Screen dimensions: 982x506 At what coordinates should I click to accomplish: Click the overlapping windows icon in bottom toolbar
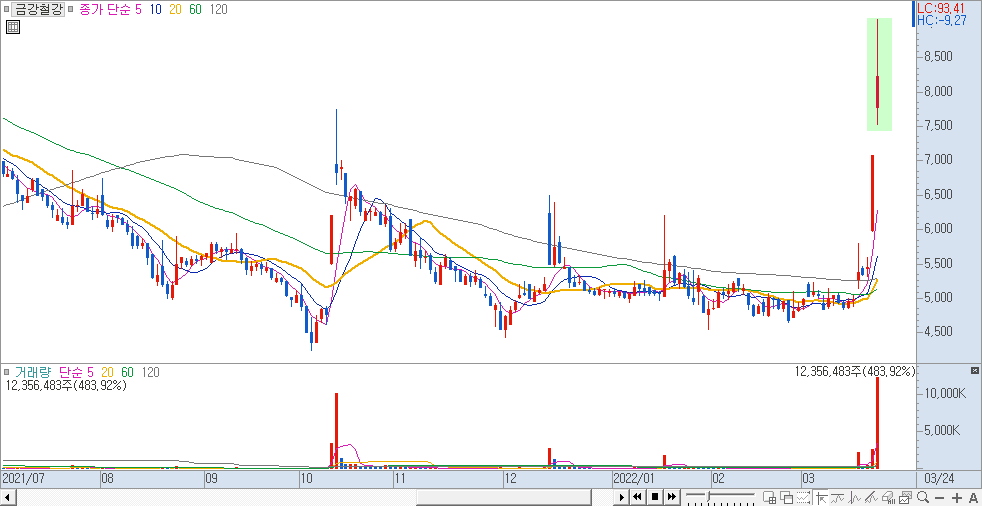pos(787,497)
